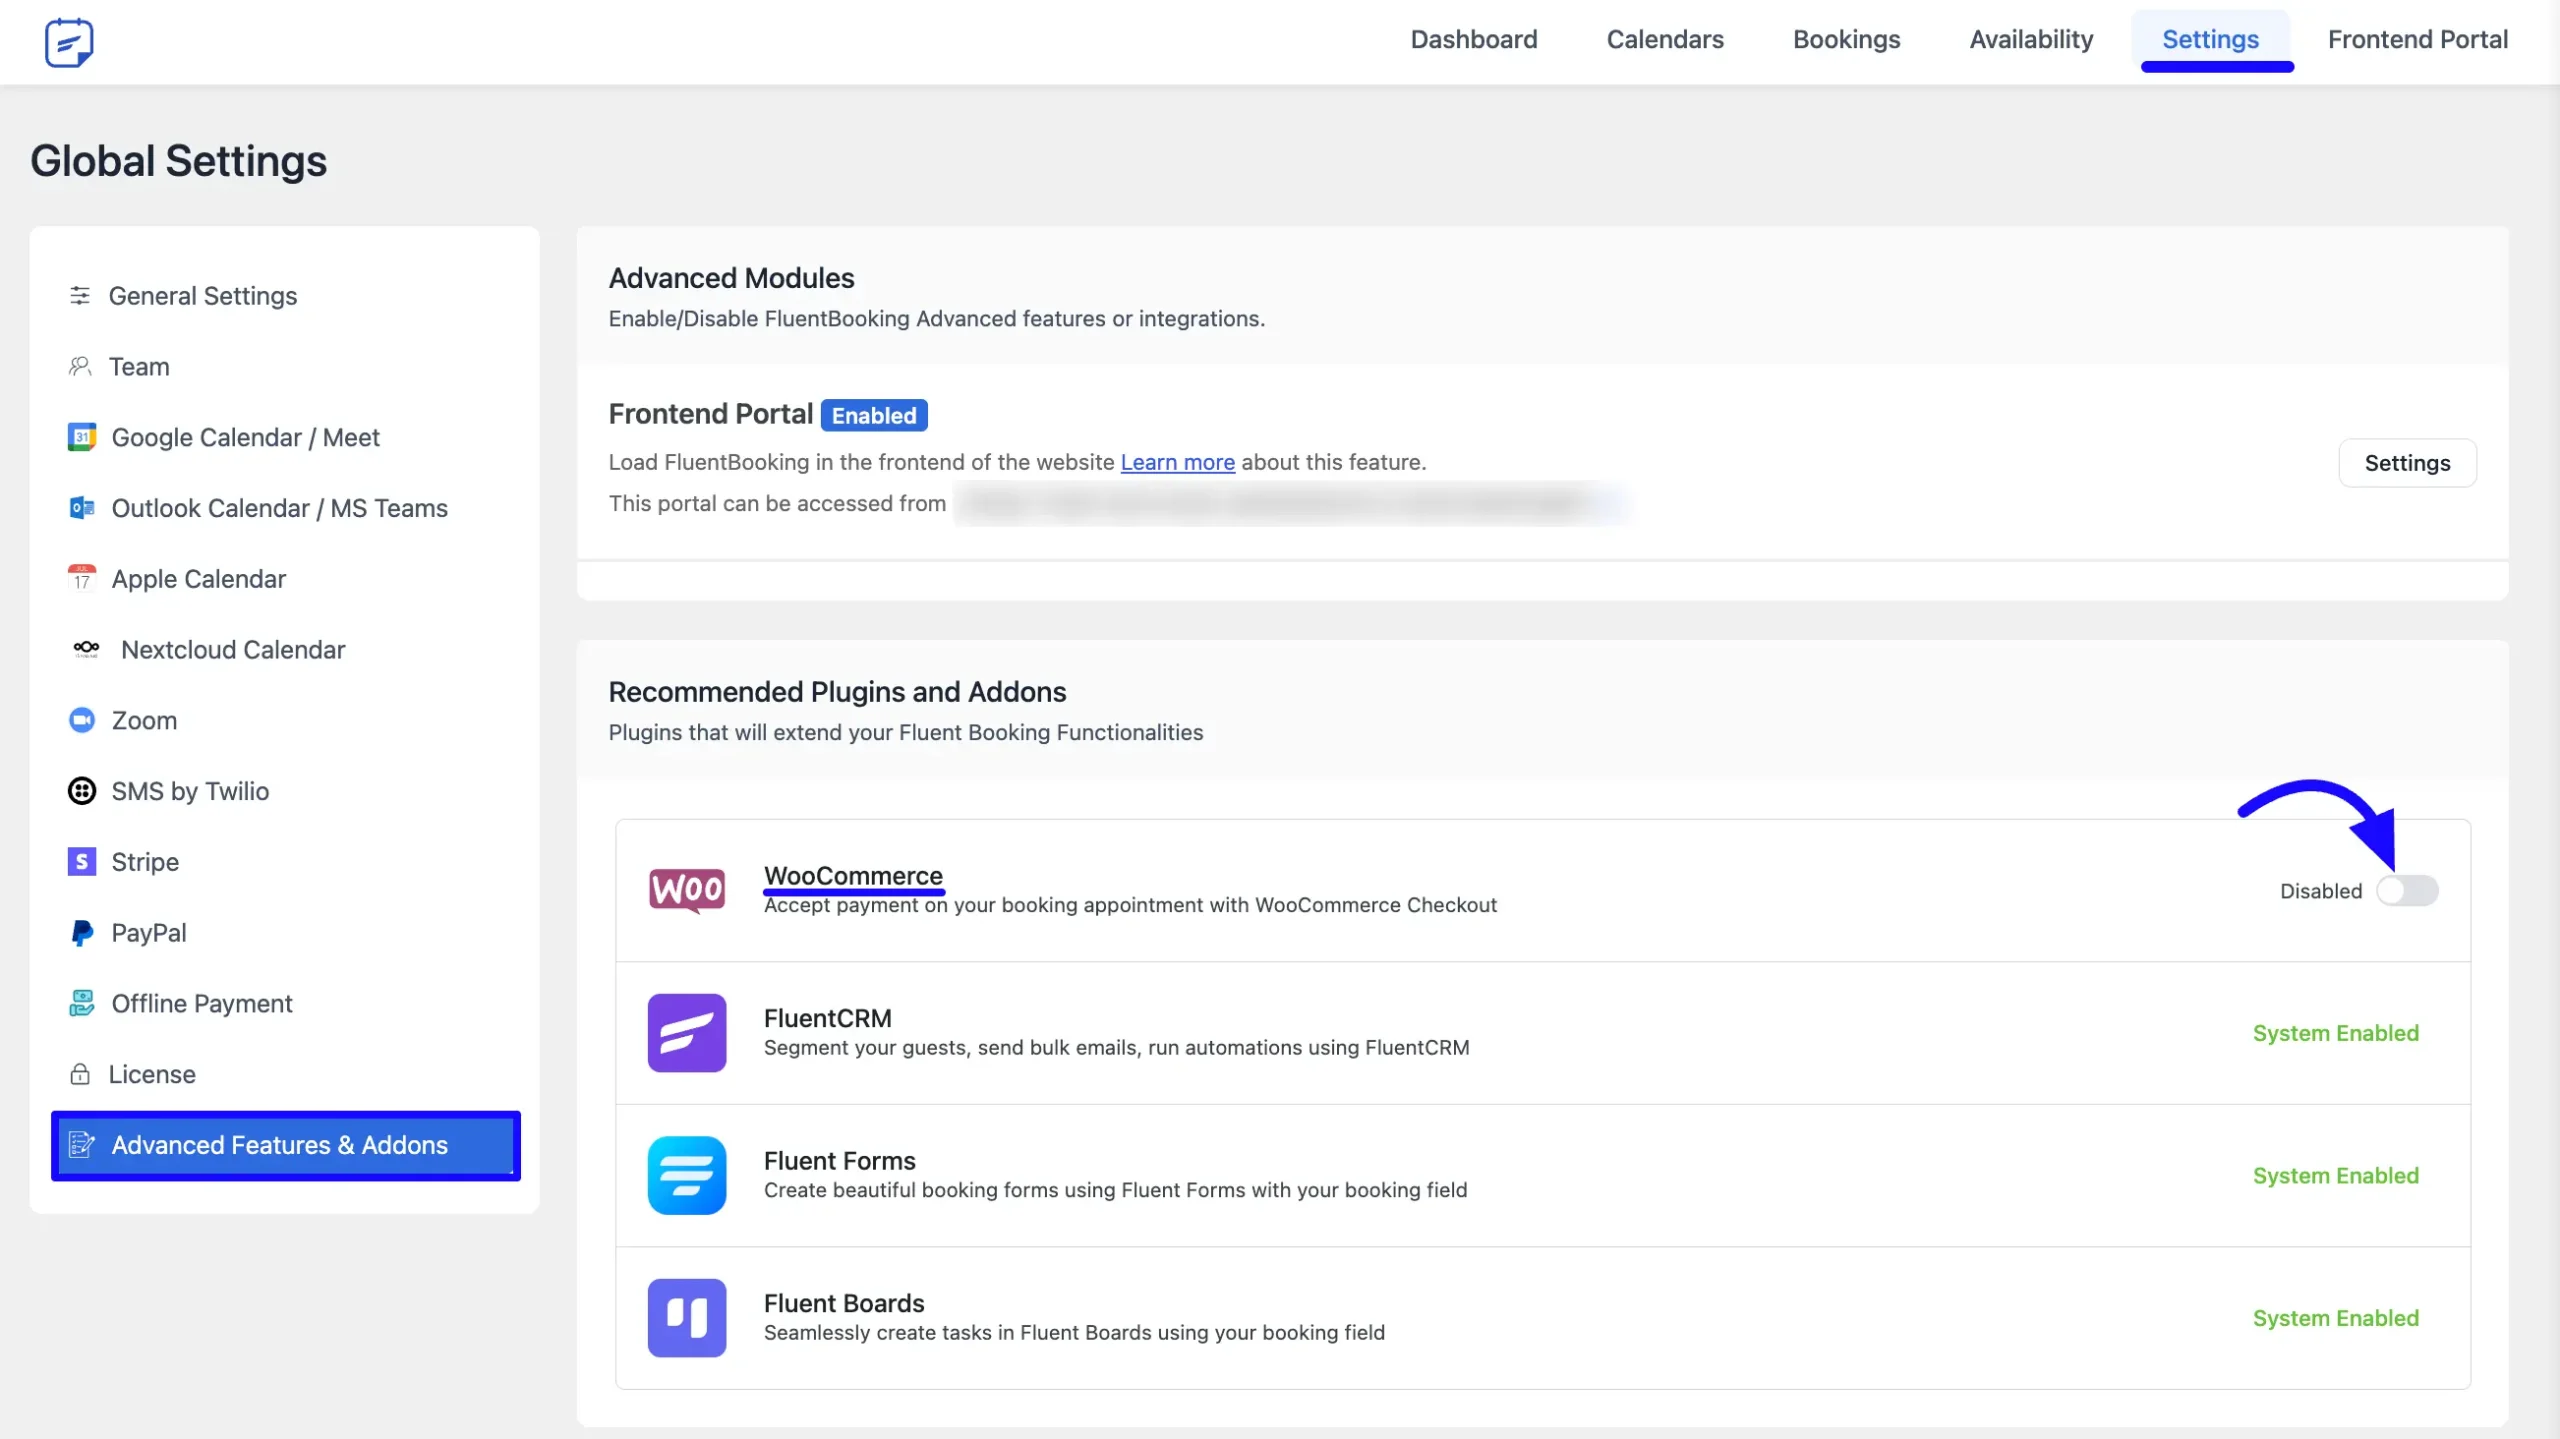
Task: Click the Global Settings page title
Action: [178, 161]
